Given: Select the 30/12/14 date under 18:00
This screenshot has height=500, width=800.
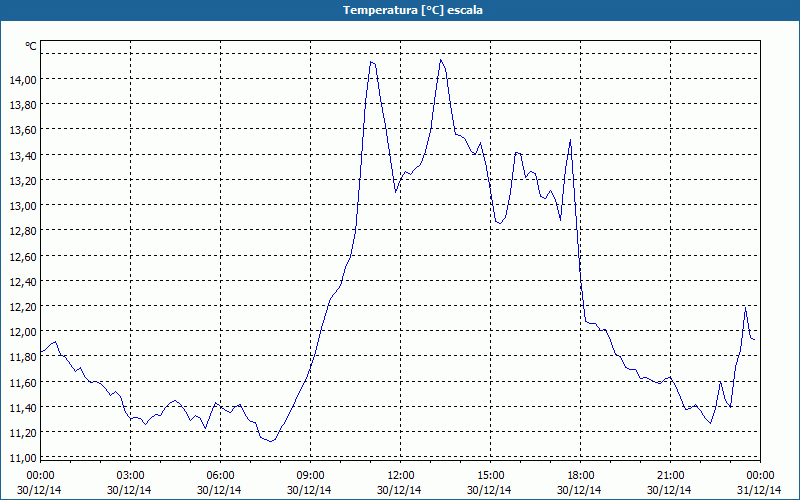Looking at the screenshot, I should 579,490.
